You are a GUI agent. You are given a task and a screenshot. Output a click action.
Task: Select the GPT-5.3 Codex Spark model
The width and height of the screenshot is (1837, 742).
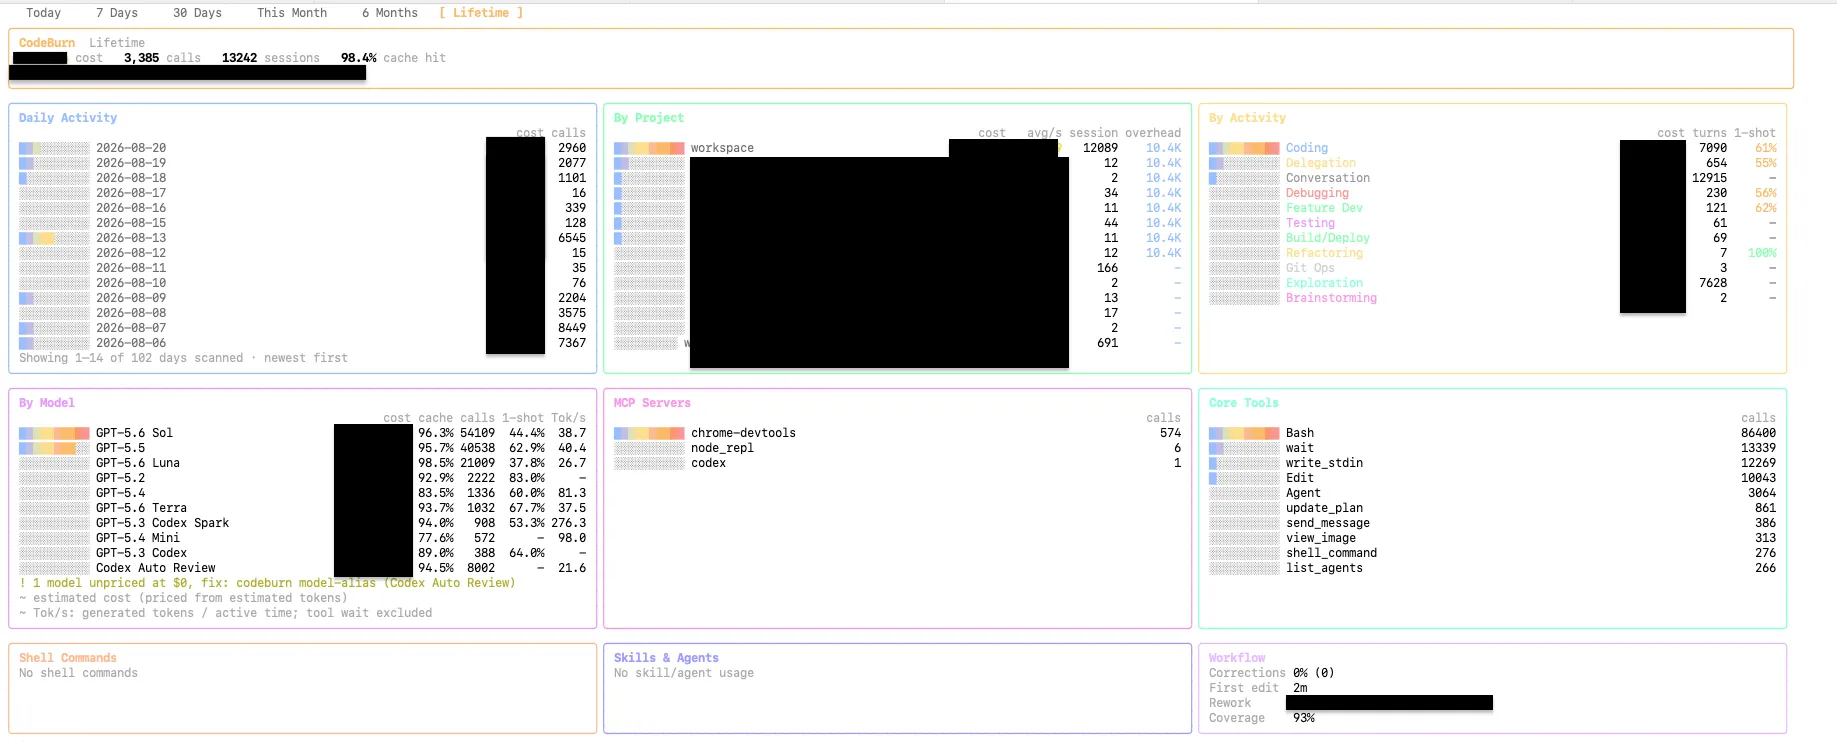(x=302, y=523)
